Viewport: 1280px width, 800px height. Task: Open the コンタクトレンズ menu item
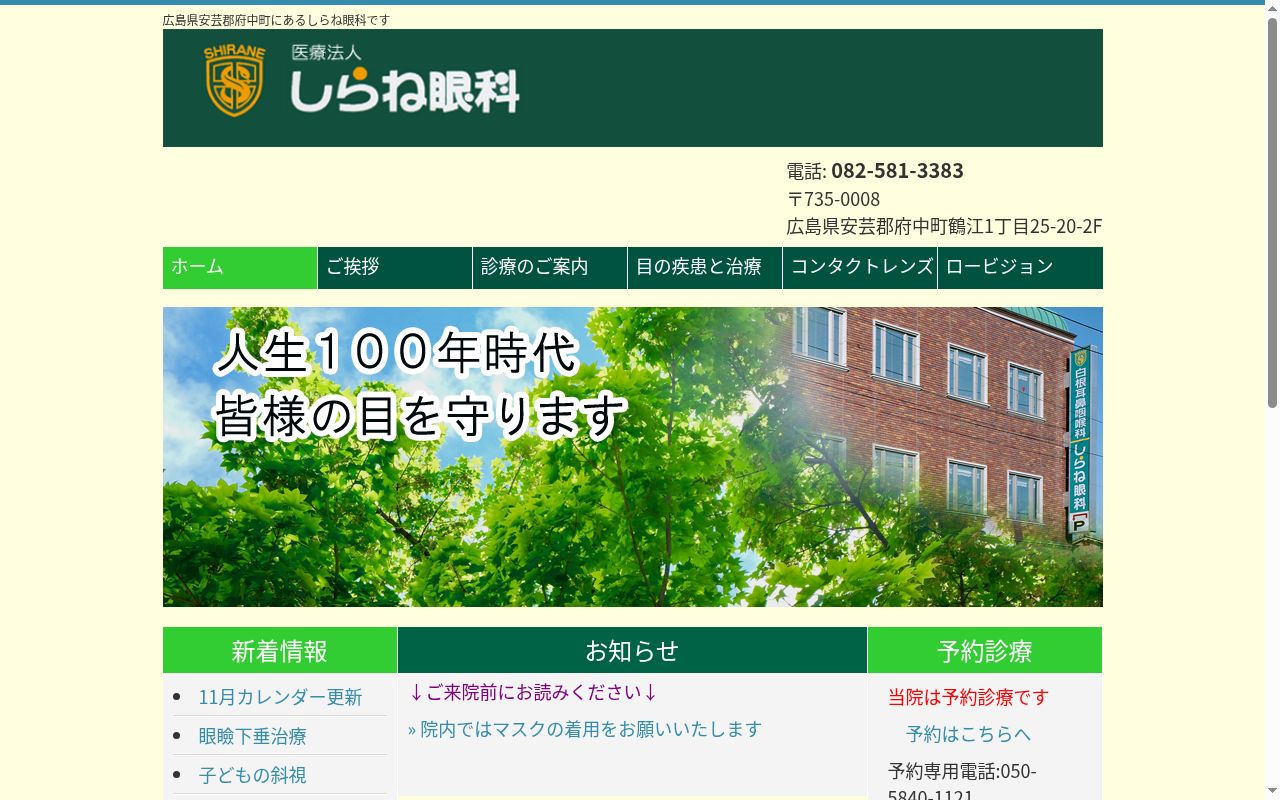[860, 268]
